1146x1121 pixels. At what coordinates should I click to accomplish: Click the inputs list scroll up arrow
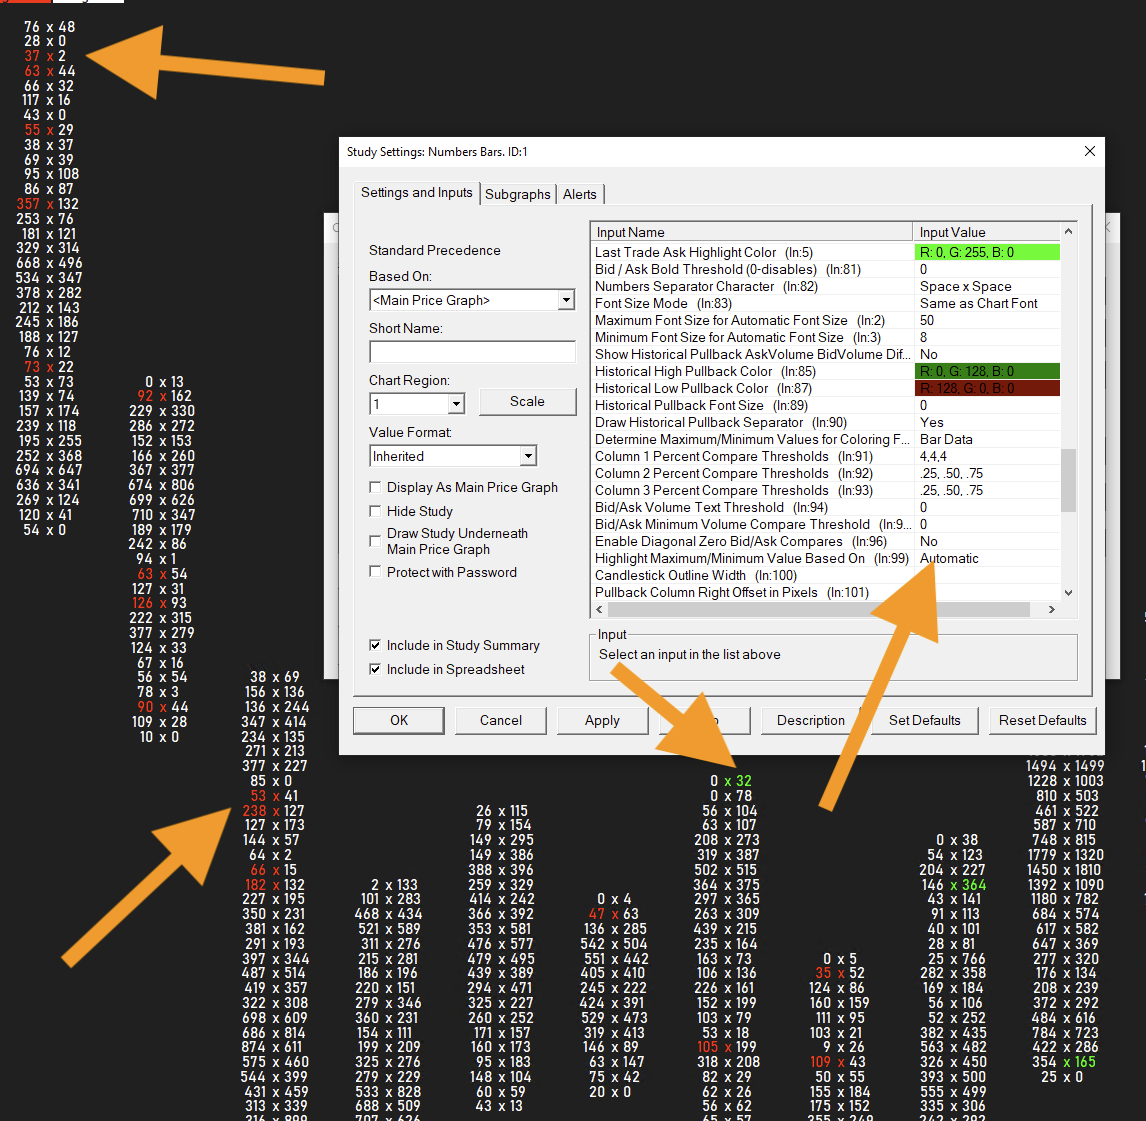coord(1069,232)
